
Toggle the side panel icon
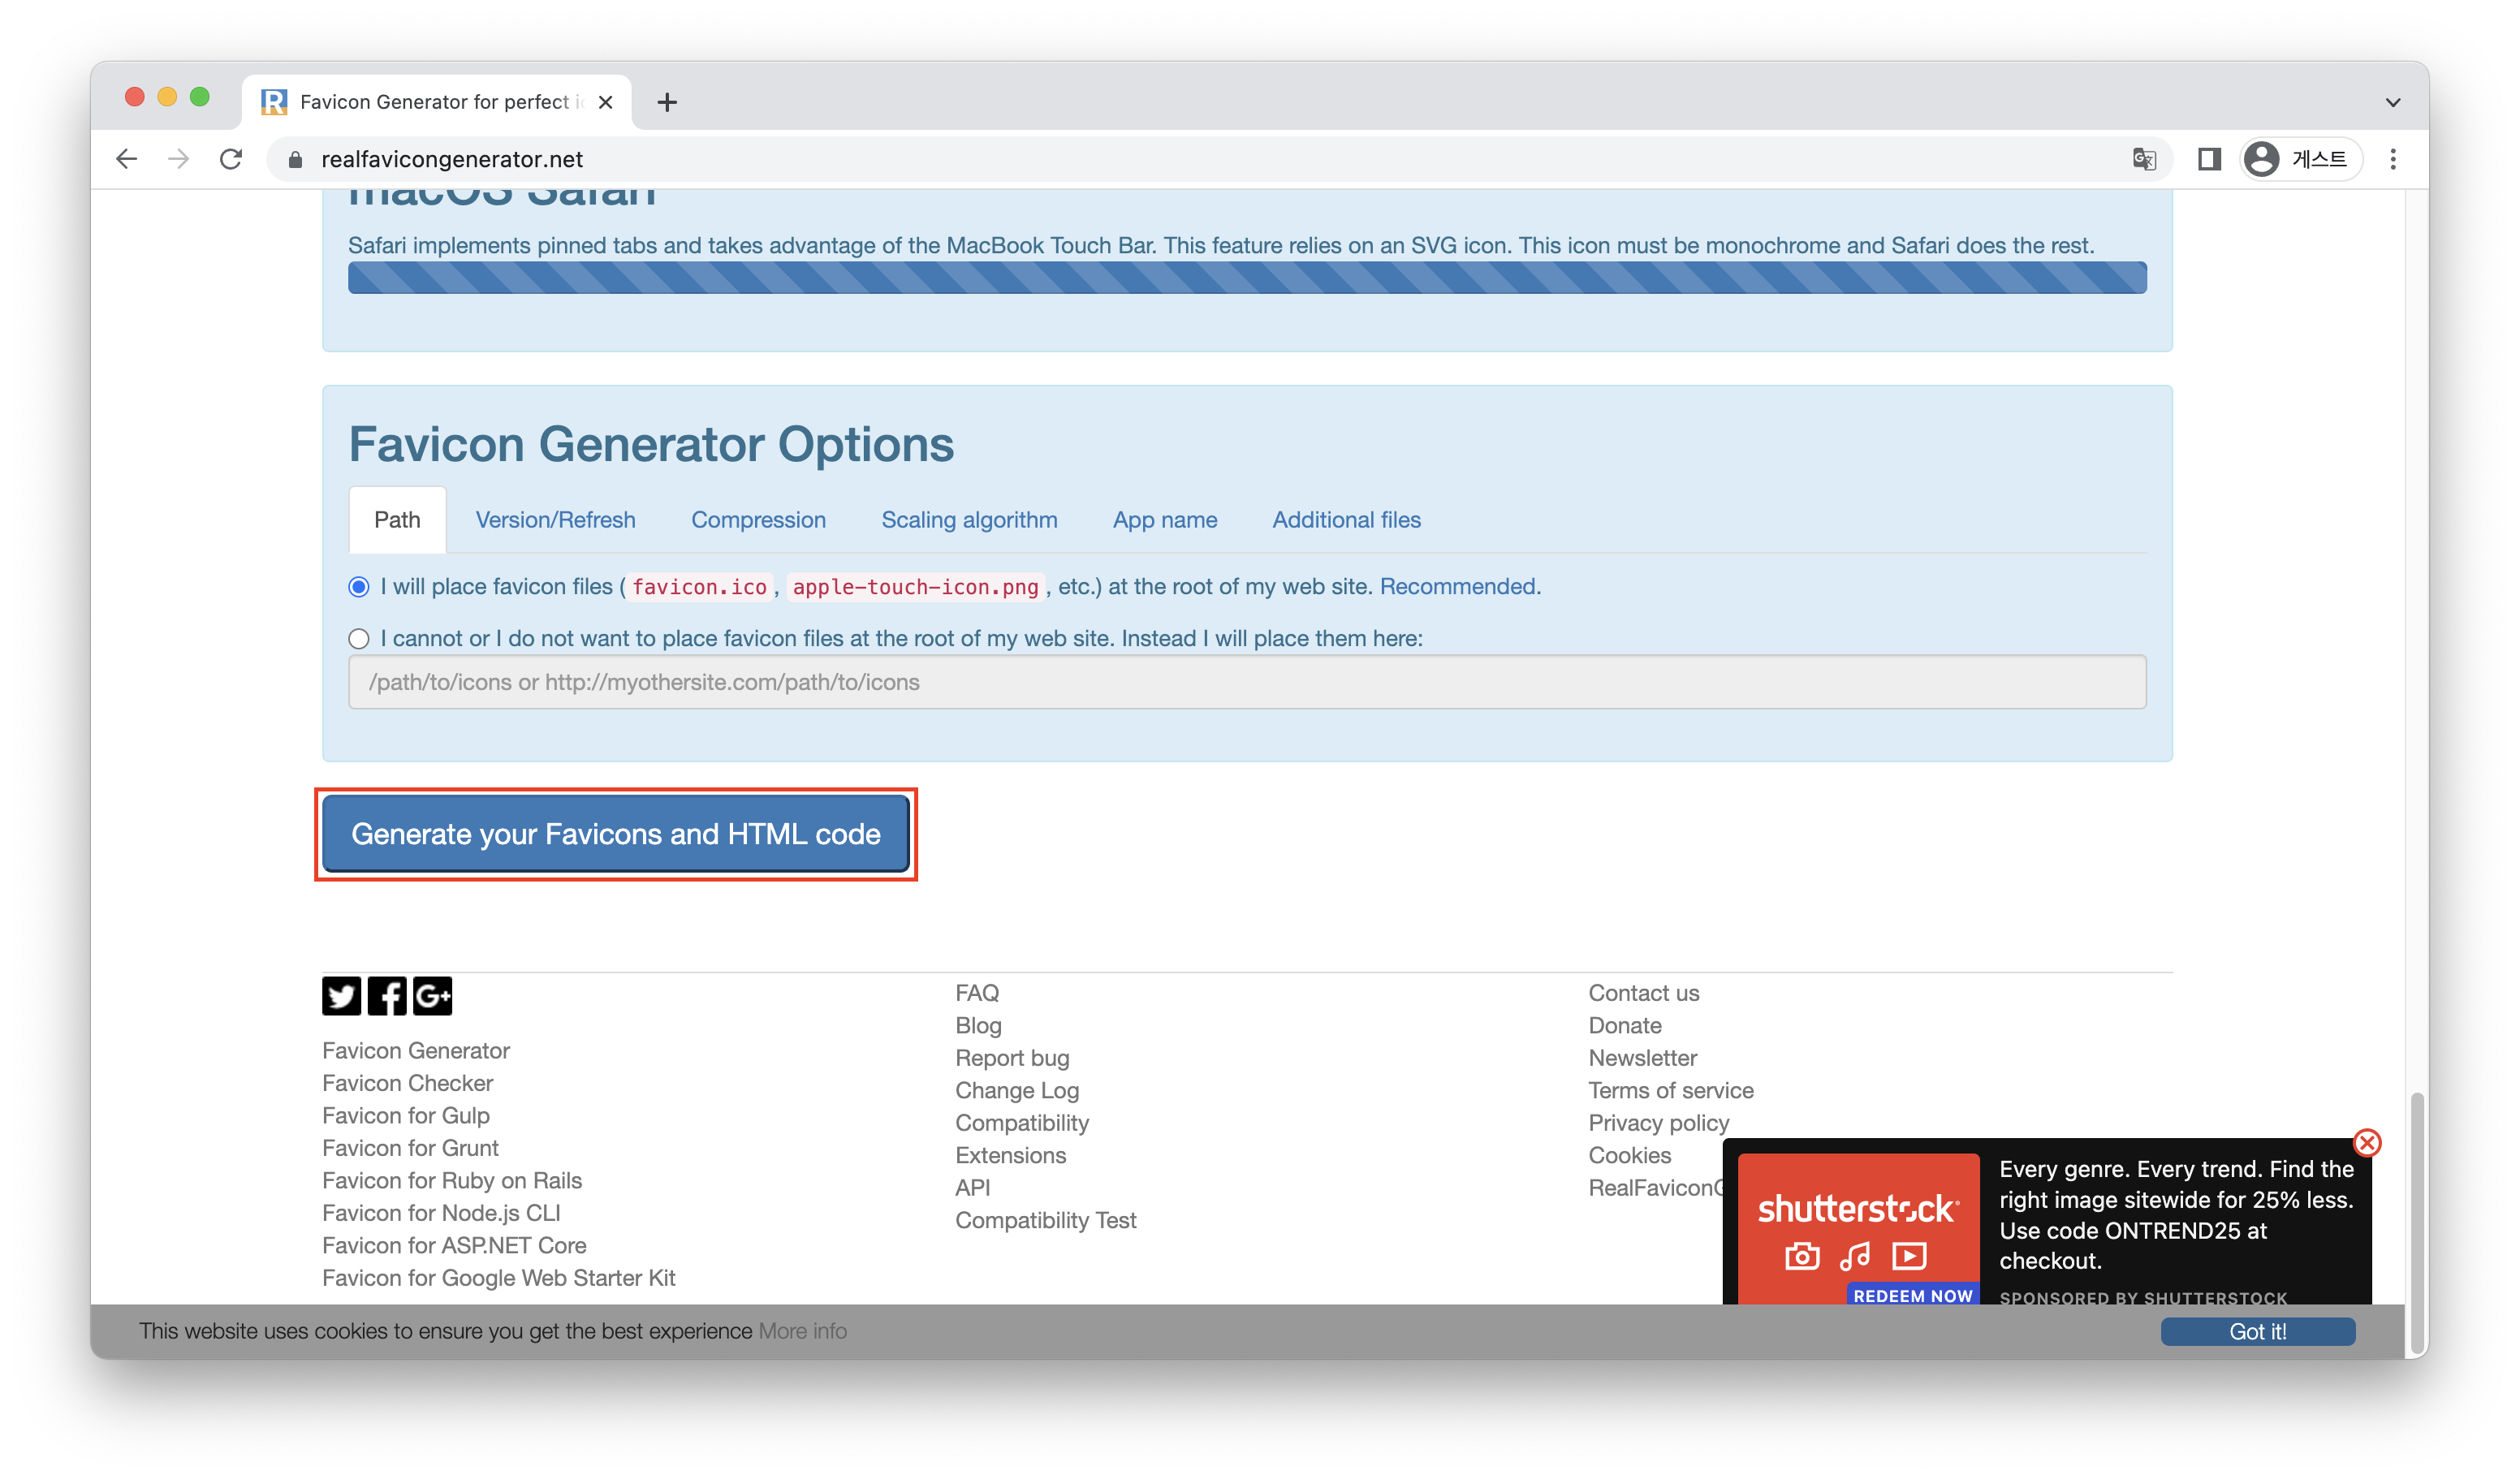[x=2209, y=159]
